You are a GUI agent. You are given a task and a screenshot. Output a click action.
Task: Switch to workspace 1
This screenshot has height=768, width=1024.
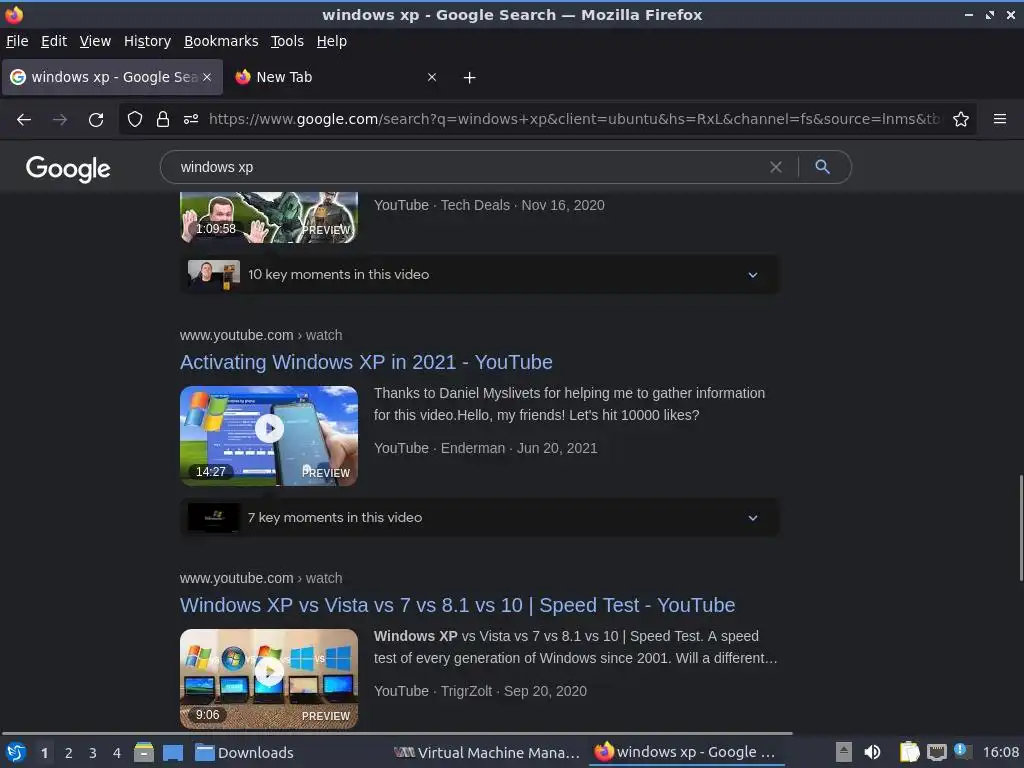coord(44,753)
